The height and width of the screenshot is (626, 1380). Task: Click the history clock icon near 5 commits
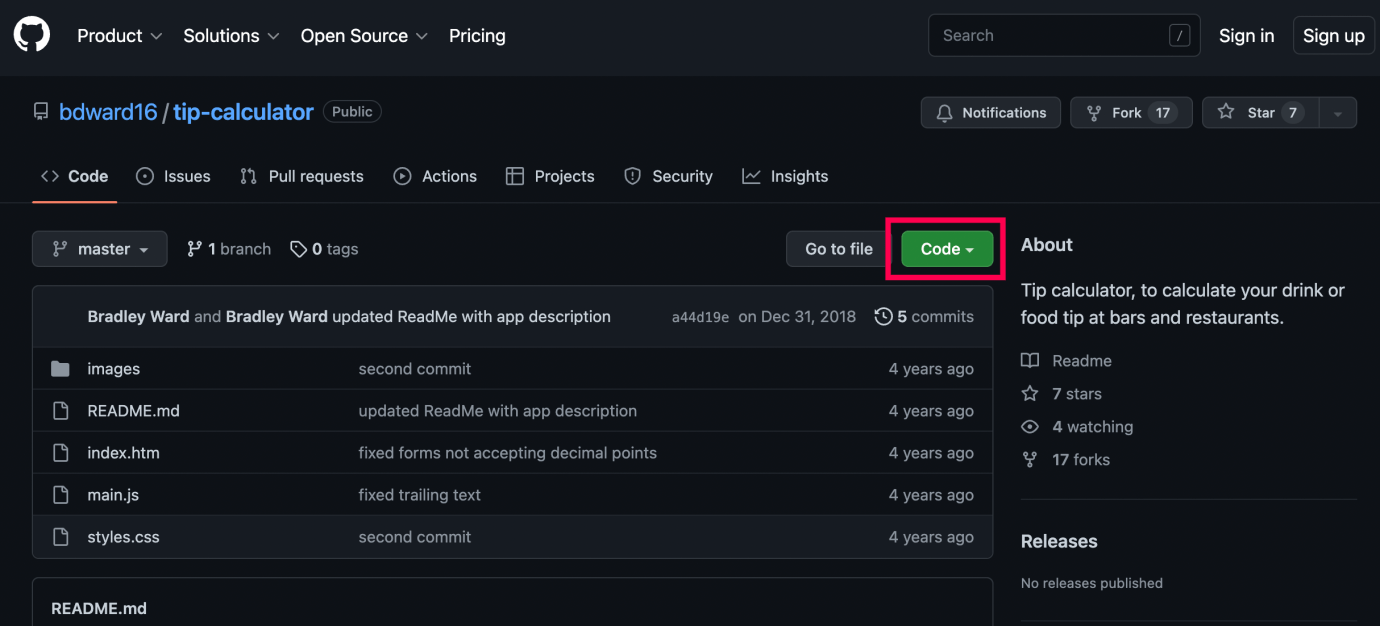click(x=884, y=315)
